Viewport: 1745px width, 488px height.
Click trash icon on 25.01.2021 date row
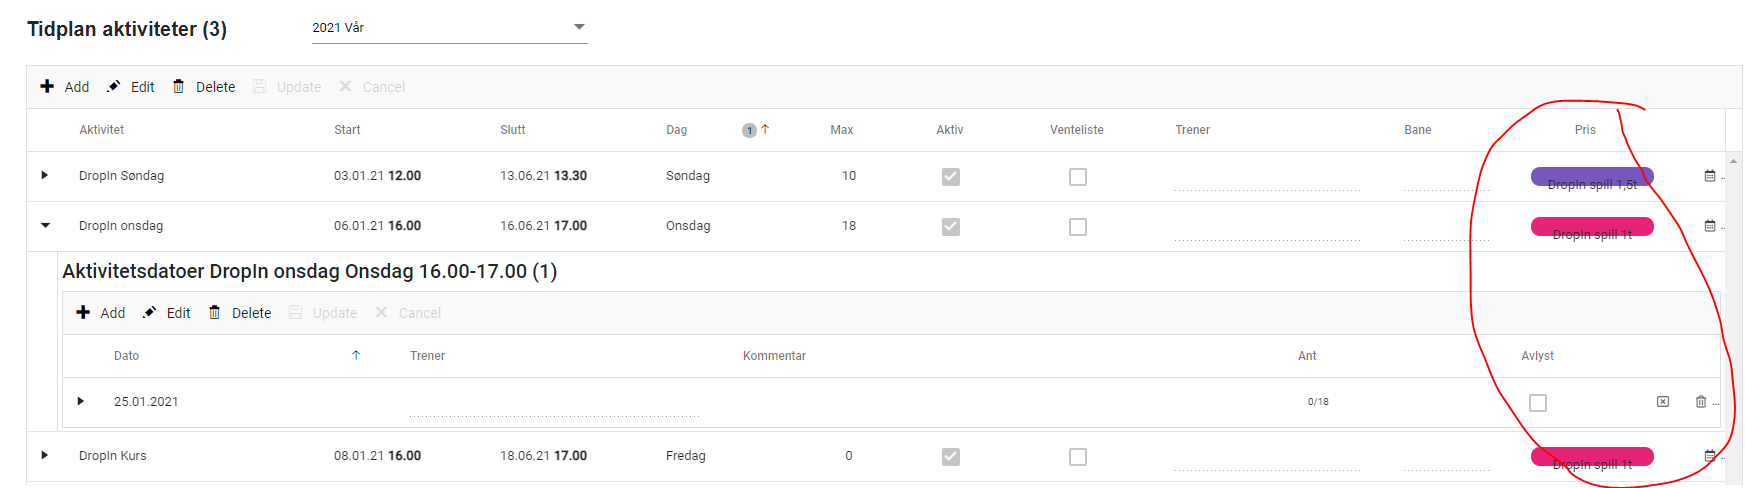[1701, 402]
